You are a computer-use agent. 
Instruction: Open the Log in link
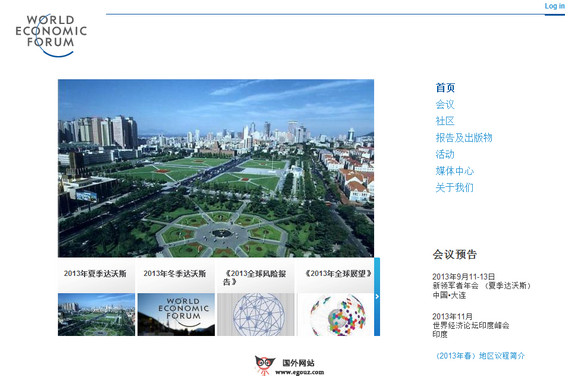click(554, 6)
